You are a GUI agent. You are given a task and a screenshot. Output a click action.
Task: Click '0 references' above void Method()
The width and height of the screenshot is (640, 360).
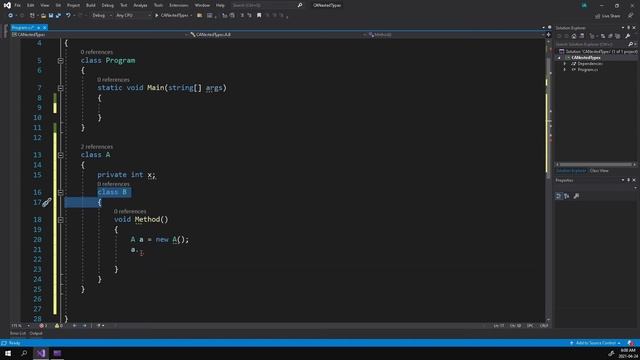point(130,211)
